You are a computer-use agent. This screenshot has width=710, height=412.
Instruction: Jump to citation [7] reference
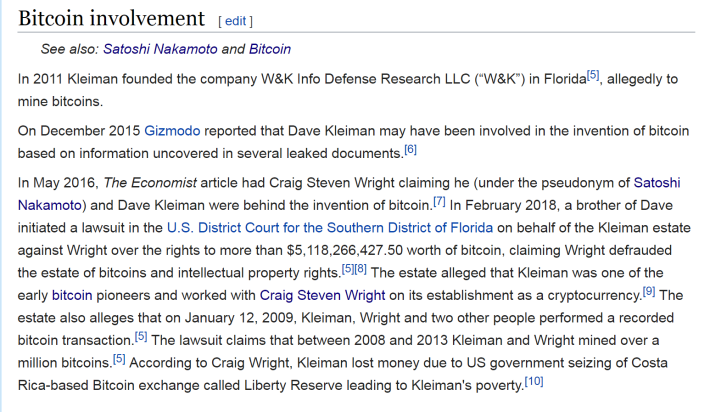pos(439,201)
